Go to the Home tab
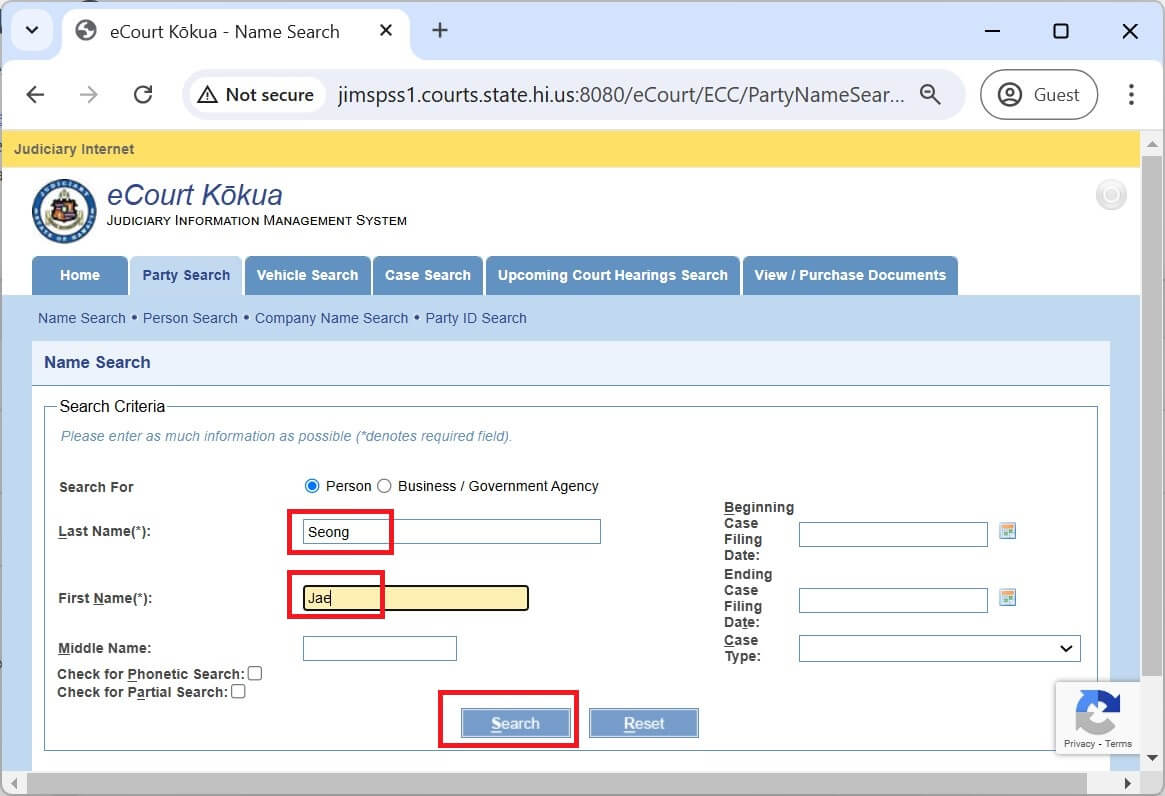1165x796 pixels. [79, 276]
